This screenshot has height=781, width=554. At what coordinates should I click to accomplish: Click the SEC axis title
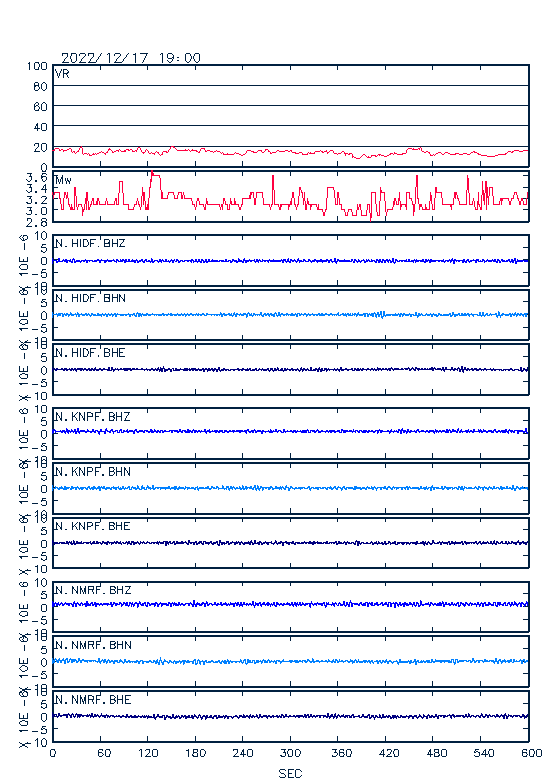[290, 773]
